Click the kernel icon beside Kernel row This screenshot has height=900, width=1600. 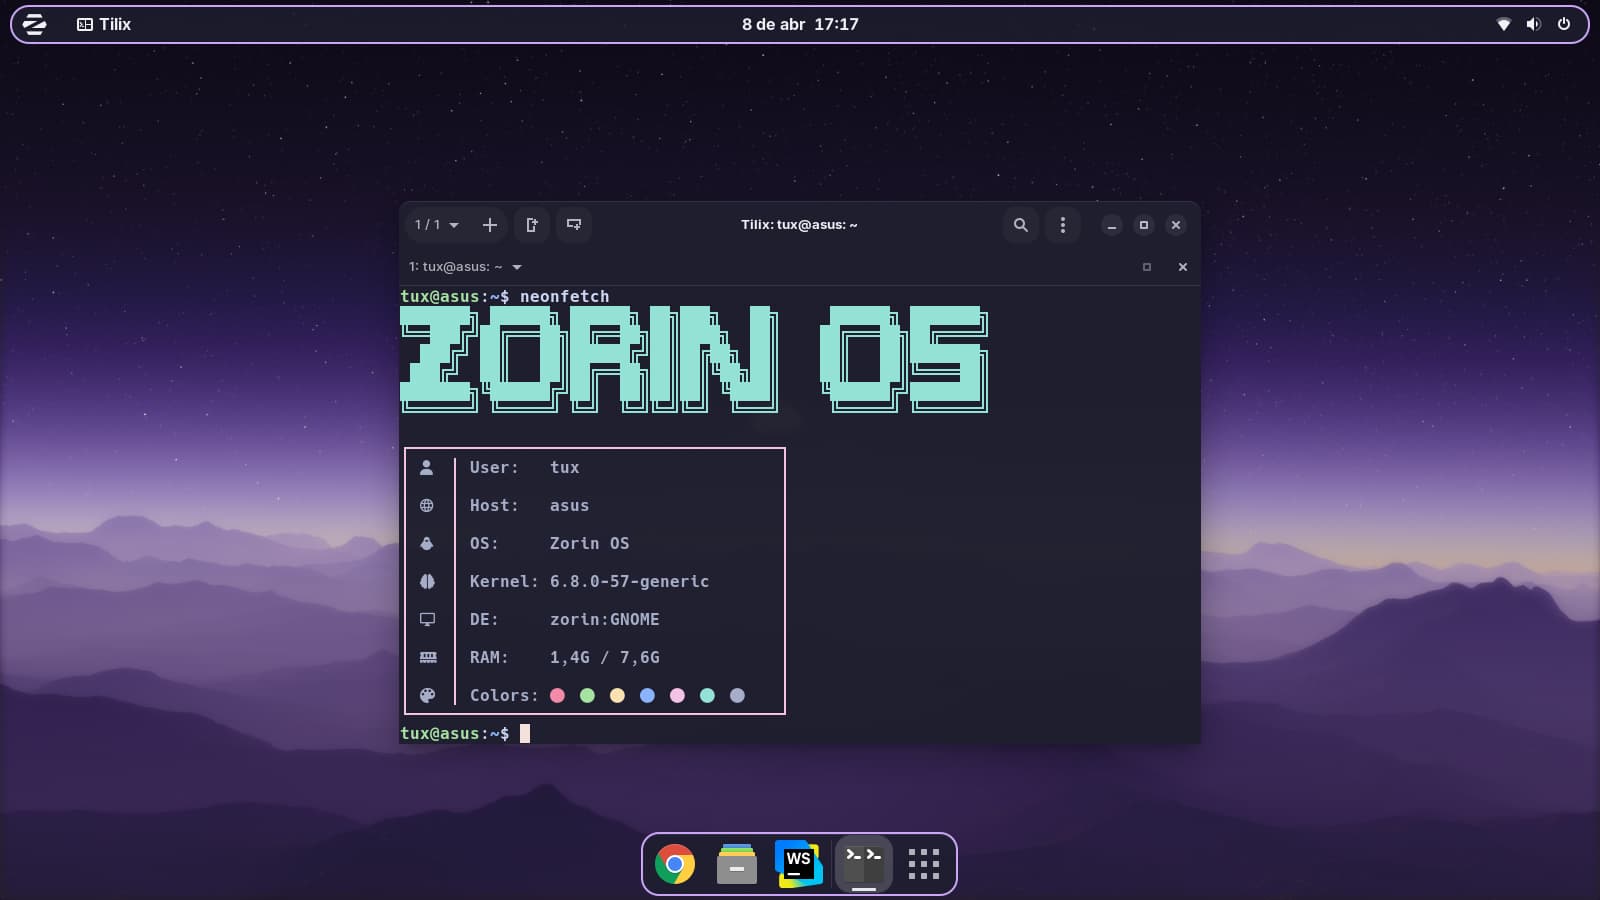point(427,581)
